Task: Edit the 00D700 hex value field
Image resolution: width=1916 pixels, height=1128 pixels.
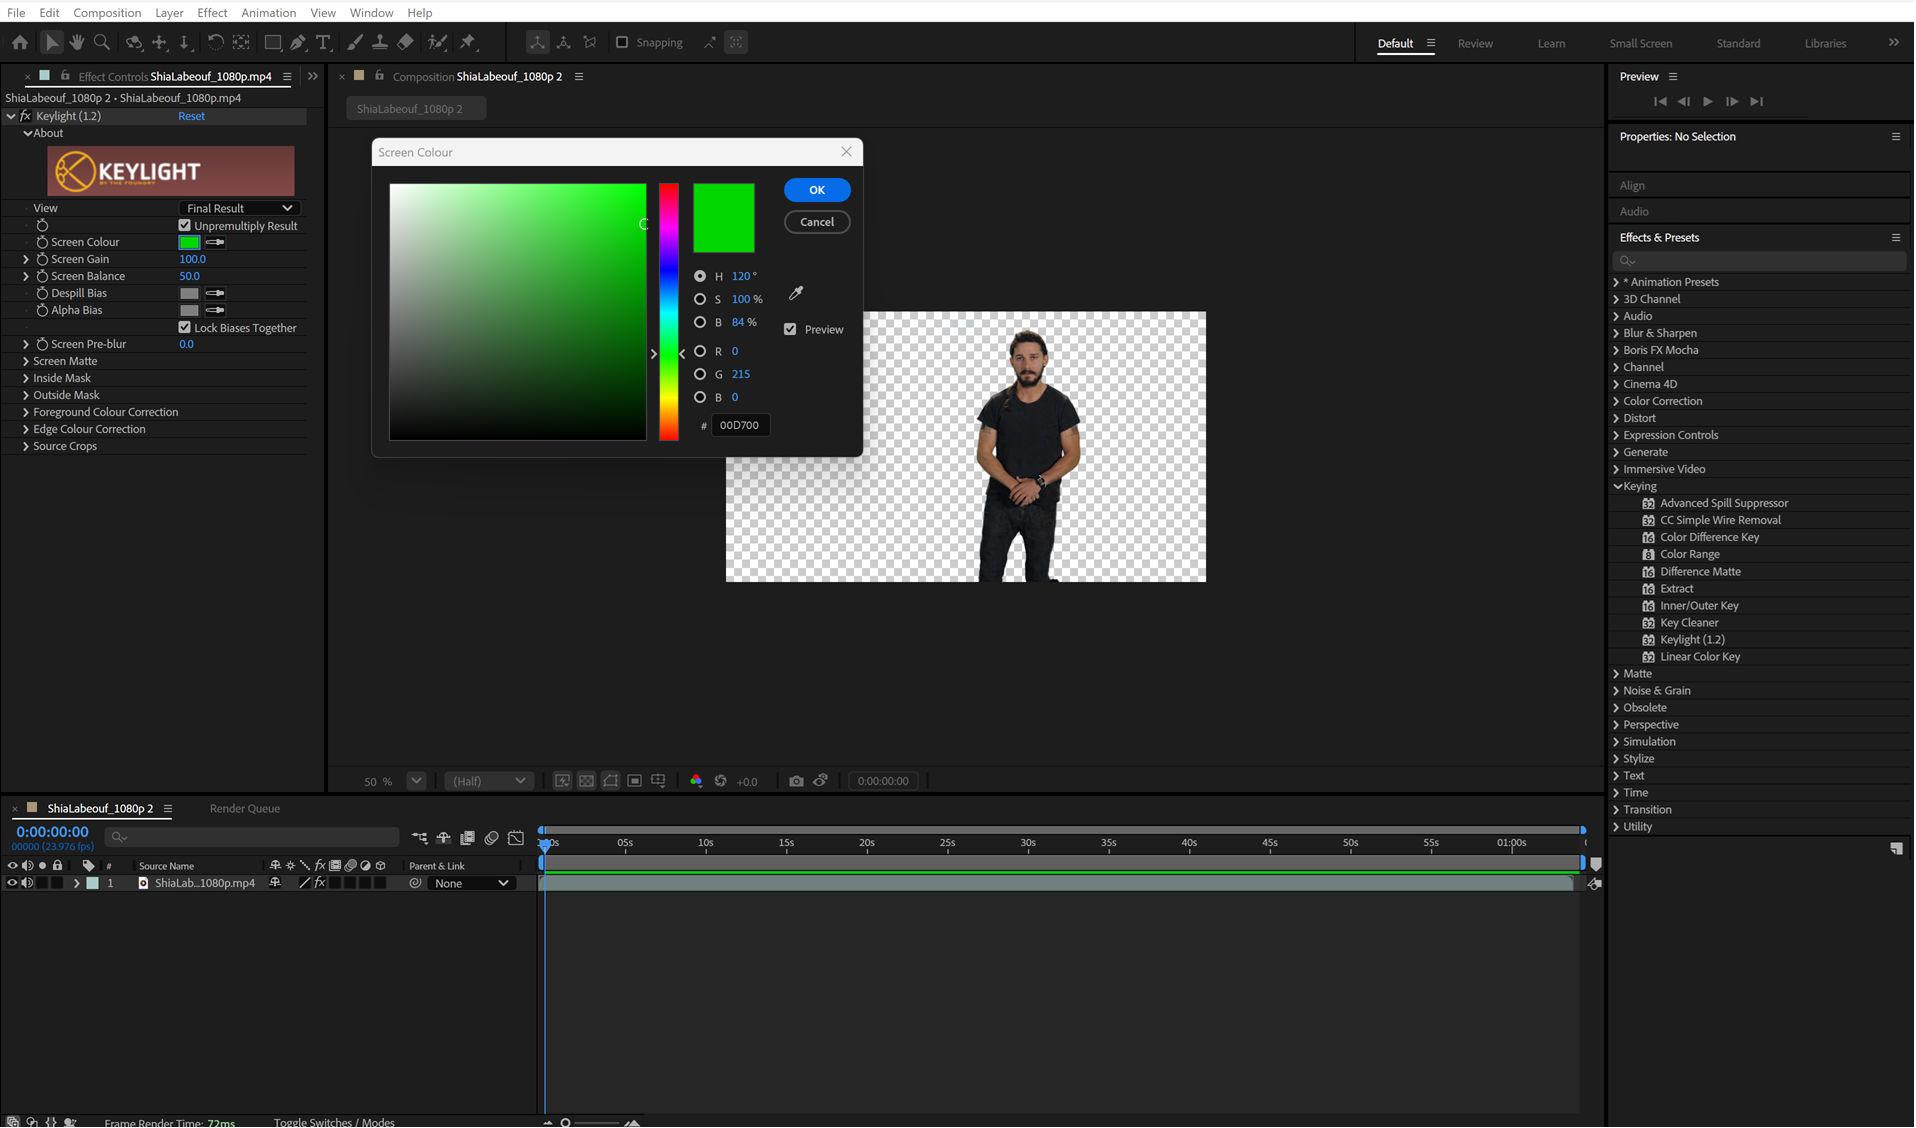Action: pos(740,424)
